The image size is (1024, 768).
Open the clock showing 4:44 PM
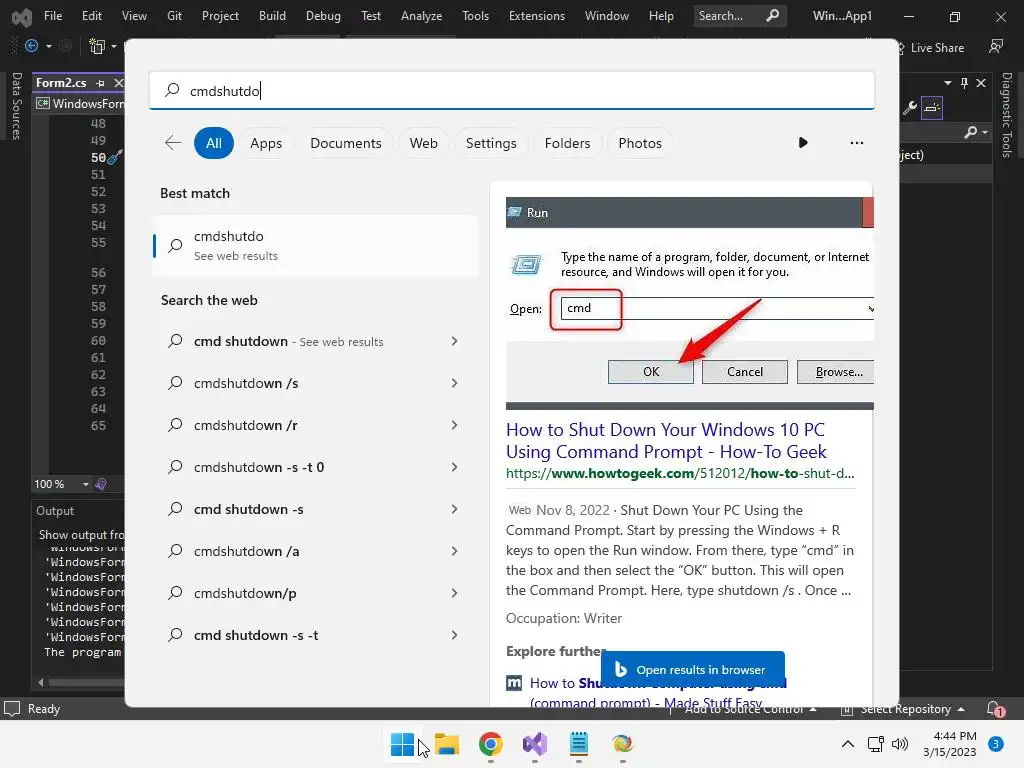pos(950,744)
